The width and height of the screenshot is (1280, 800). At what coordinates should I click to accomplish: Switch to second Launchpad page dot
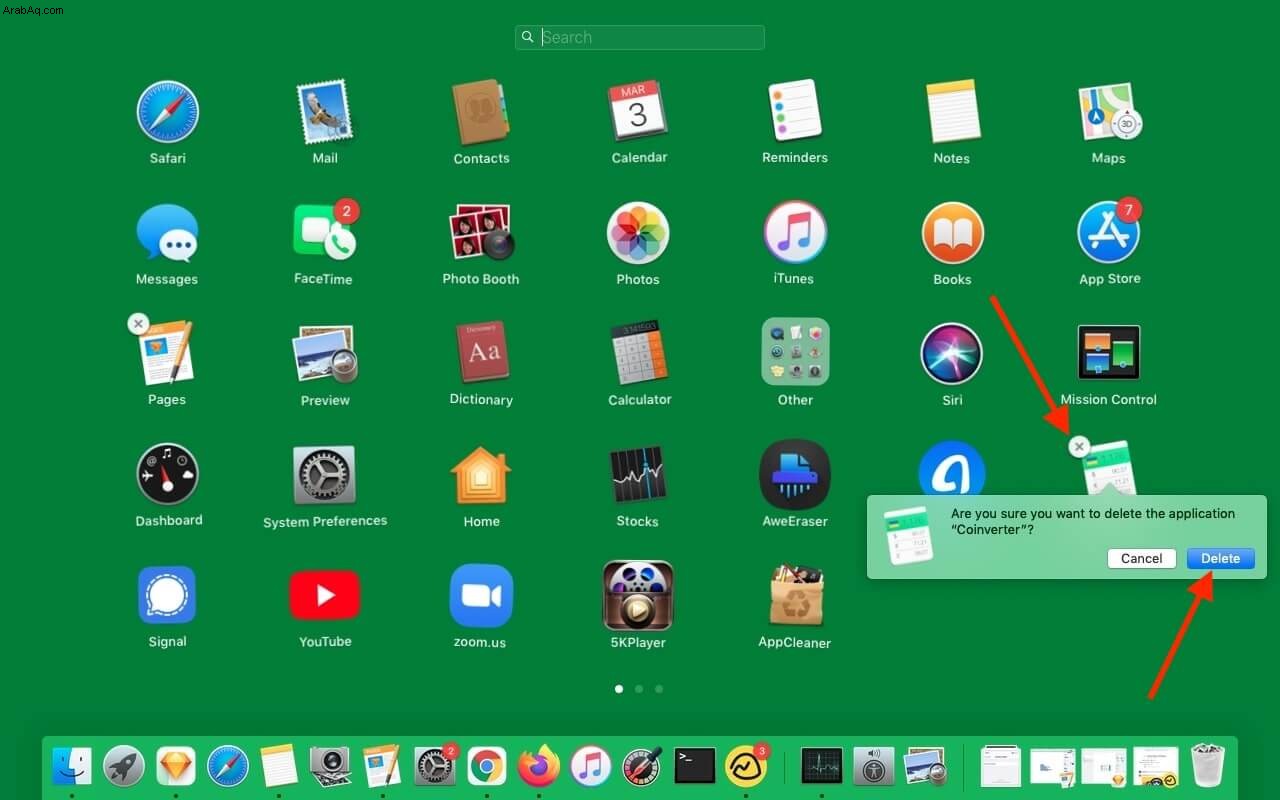click(x=639, y=689)
